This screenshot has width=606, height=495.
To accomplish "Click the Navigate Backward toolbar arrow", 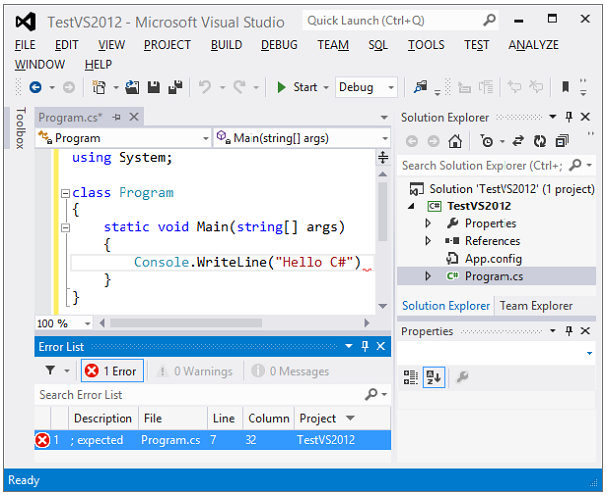I will click(x=35, y=87).
